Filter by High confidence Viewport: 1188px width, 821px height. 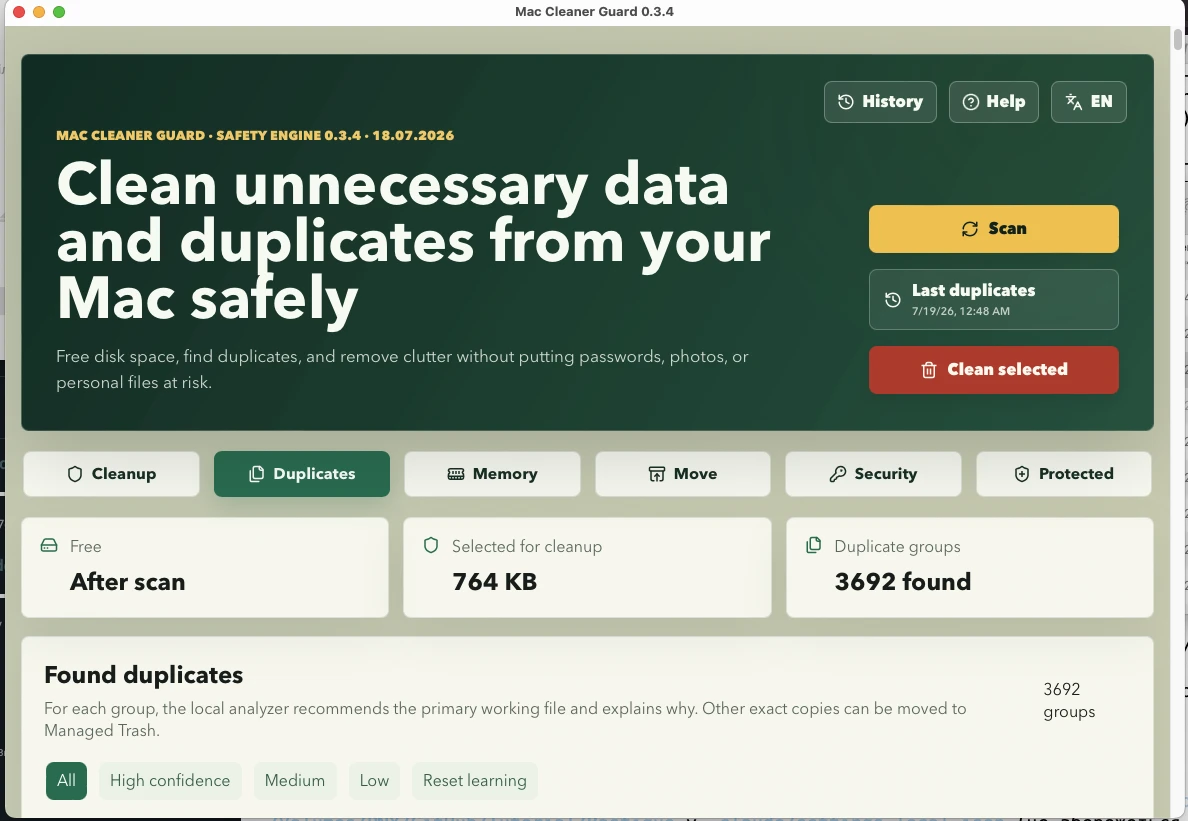(x=170, y=781)
